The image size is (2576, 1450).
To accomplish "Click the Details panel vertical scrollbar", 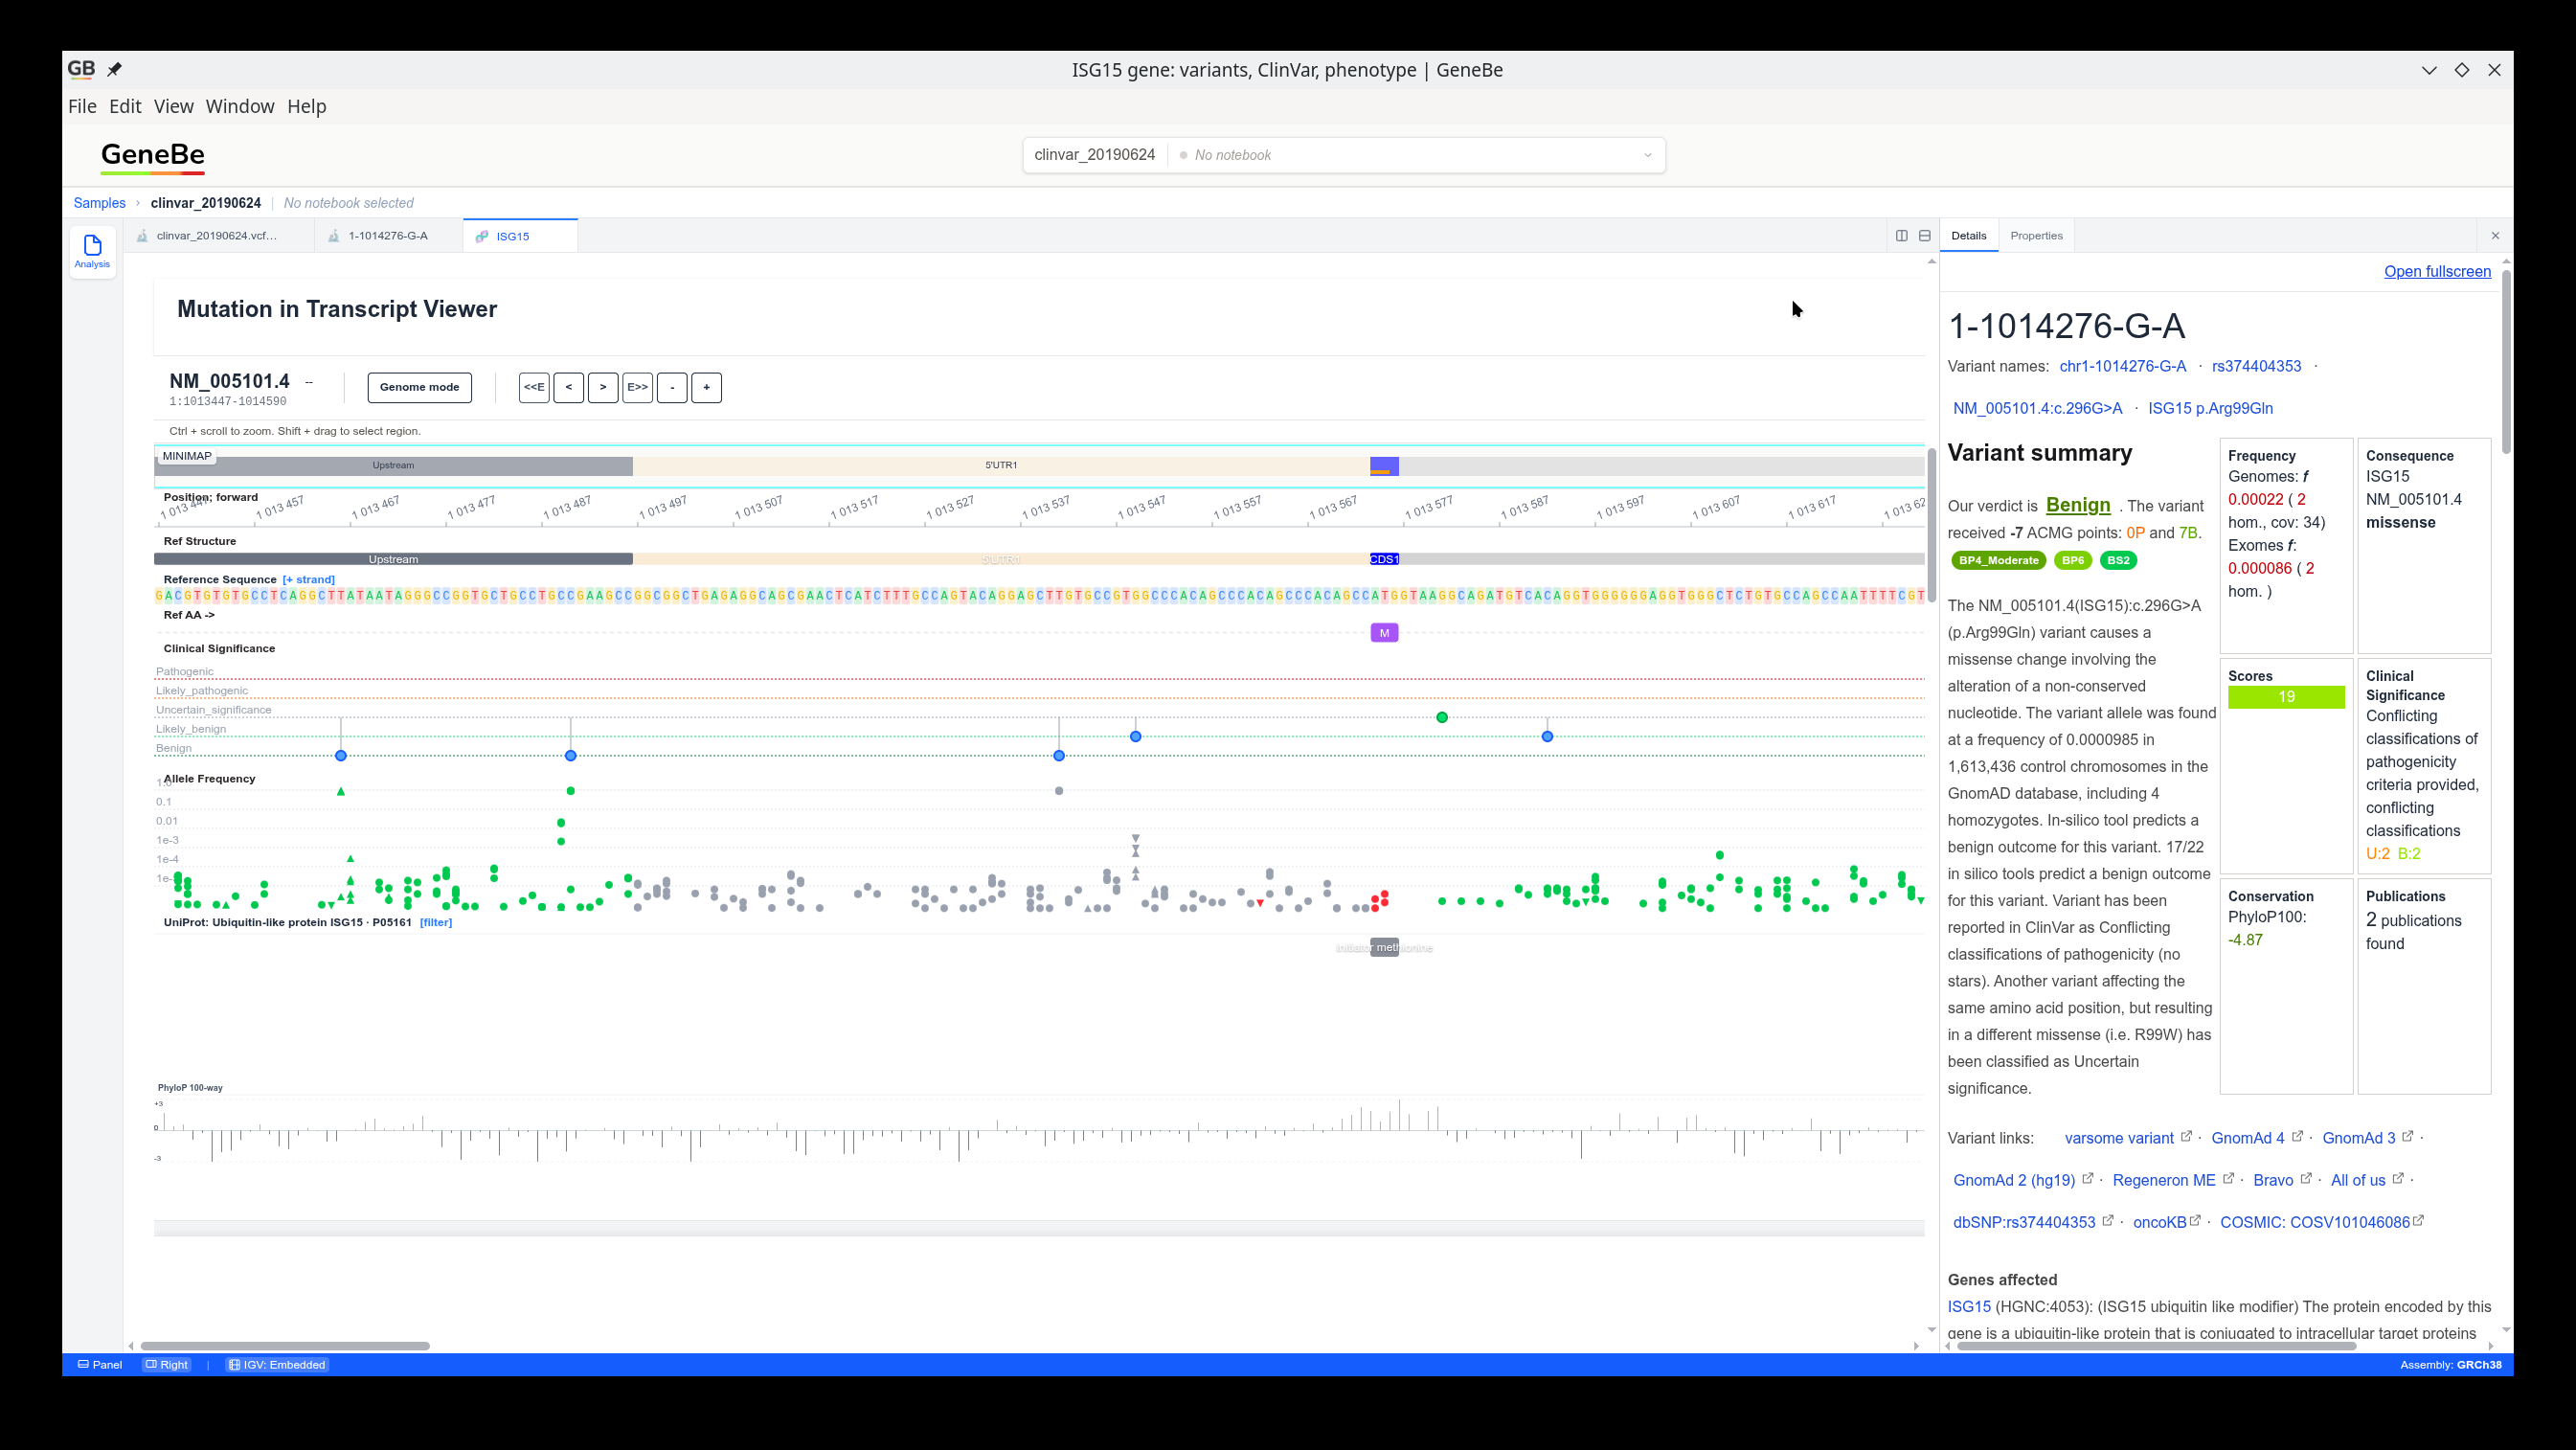I will pos(2506,362).
